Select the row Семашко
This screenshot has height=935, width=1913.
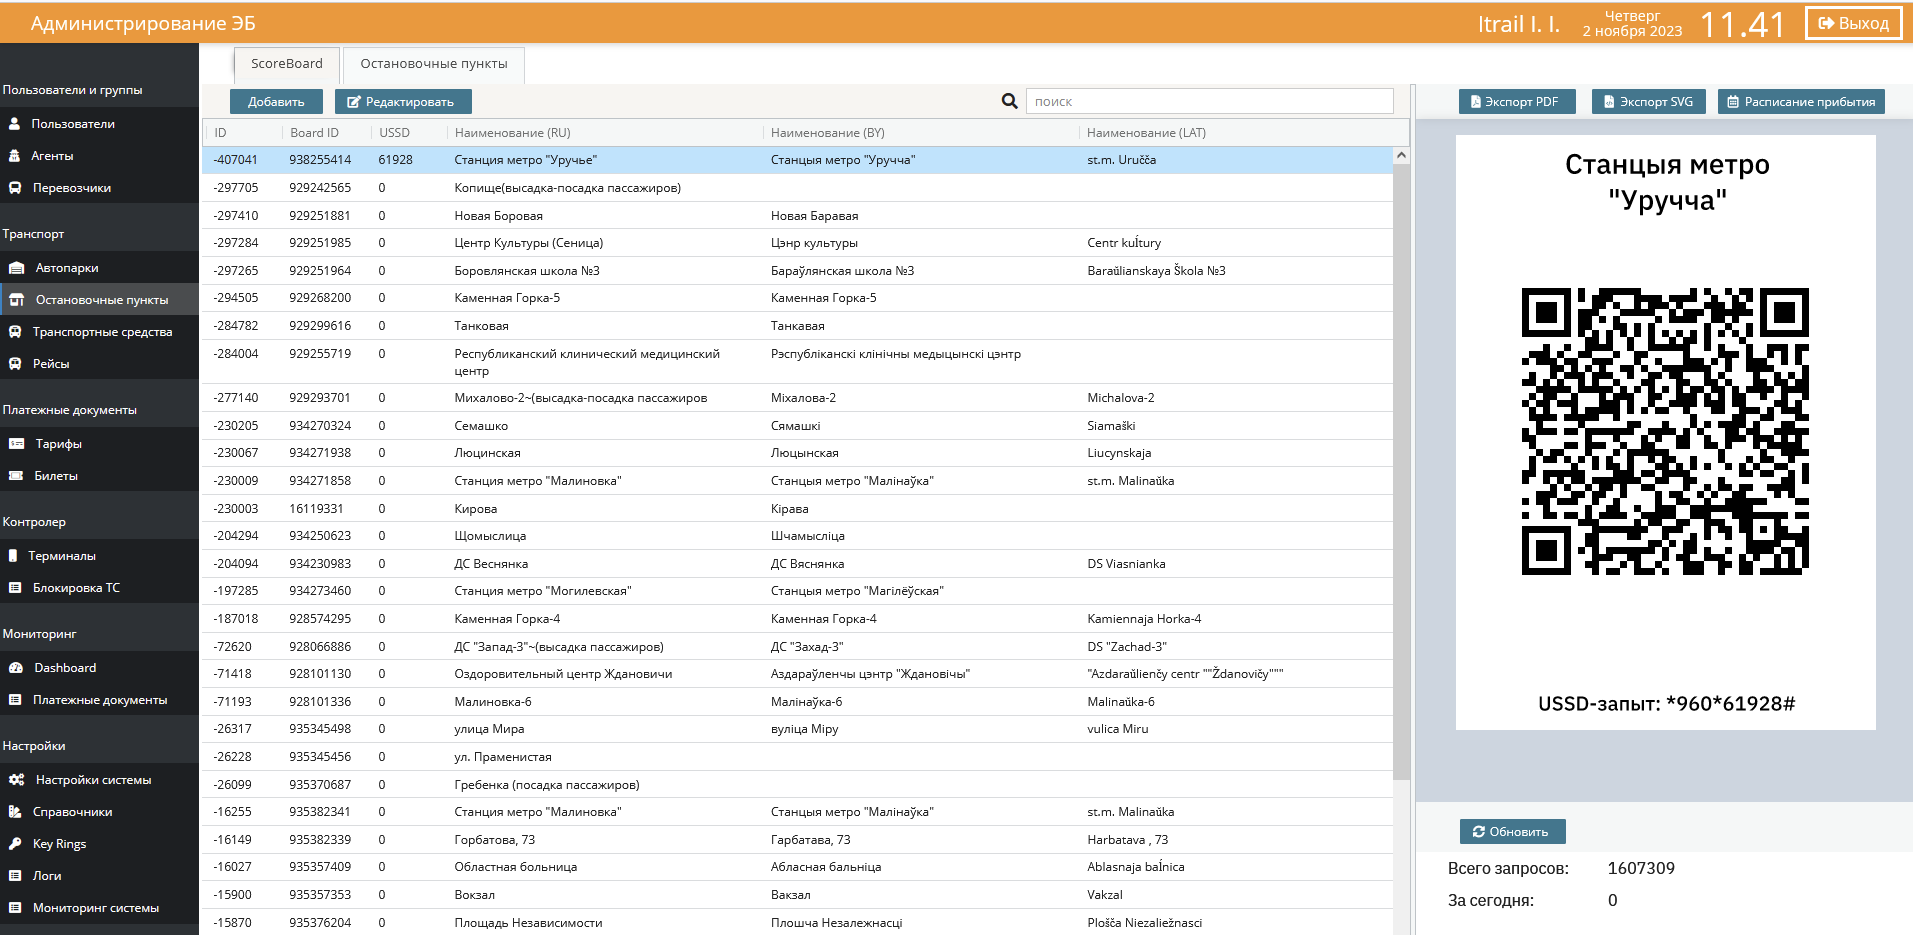point(798,426)
